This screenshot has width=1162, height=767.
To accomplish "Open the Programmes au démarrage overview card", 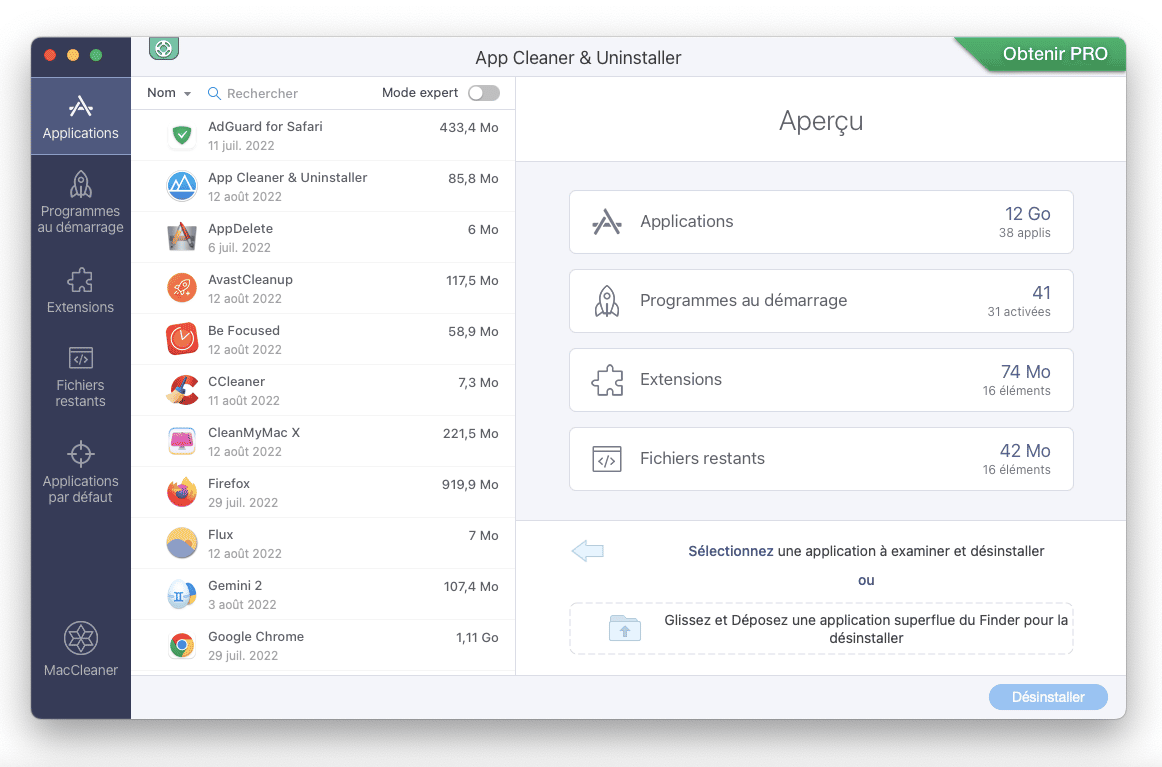I will tap(820, 301).
